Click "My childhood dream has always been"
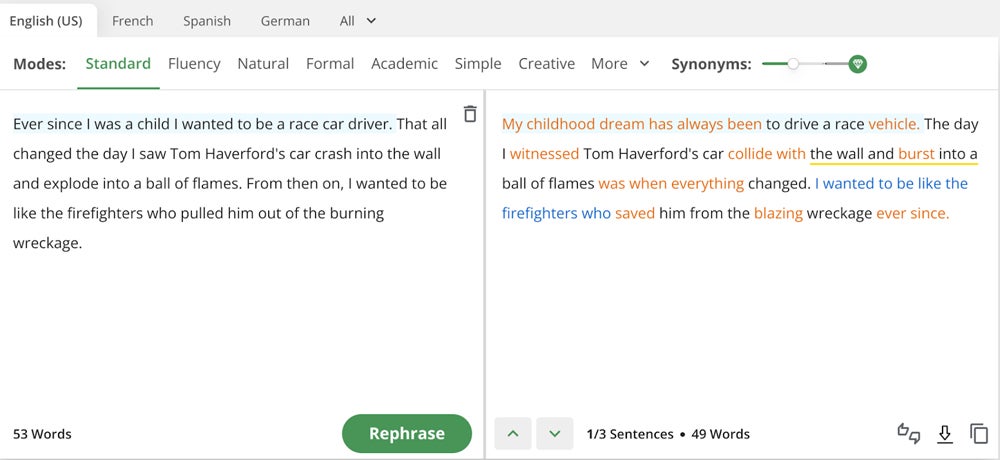Screen dimensions: 1000x460 point(631,124)
